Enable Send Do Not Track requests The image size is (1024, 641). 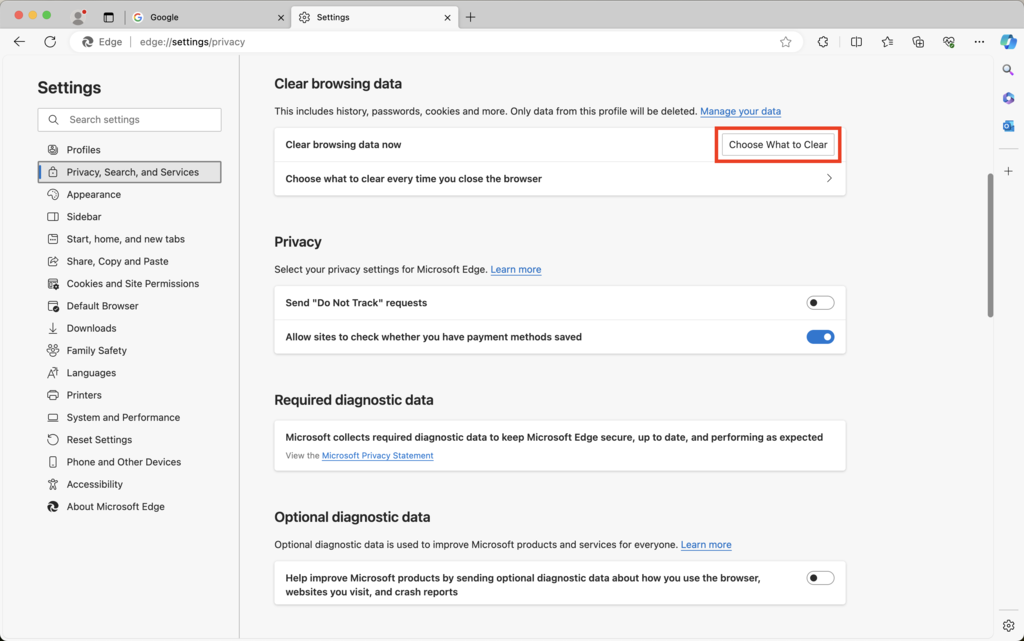[819, 302]
